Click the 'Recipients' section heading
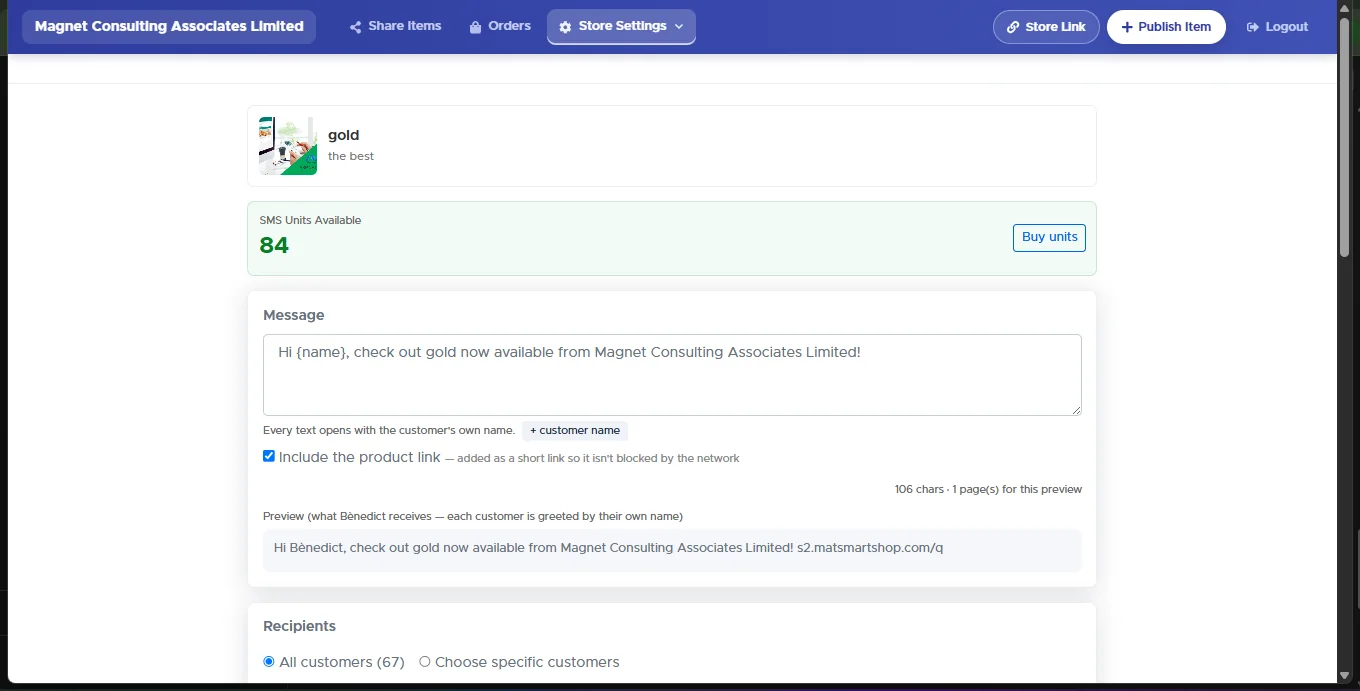The image size is (1360, 691). click(x=299, y=626)
